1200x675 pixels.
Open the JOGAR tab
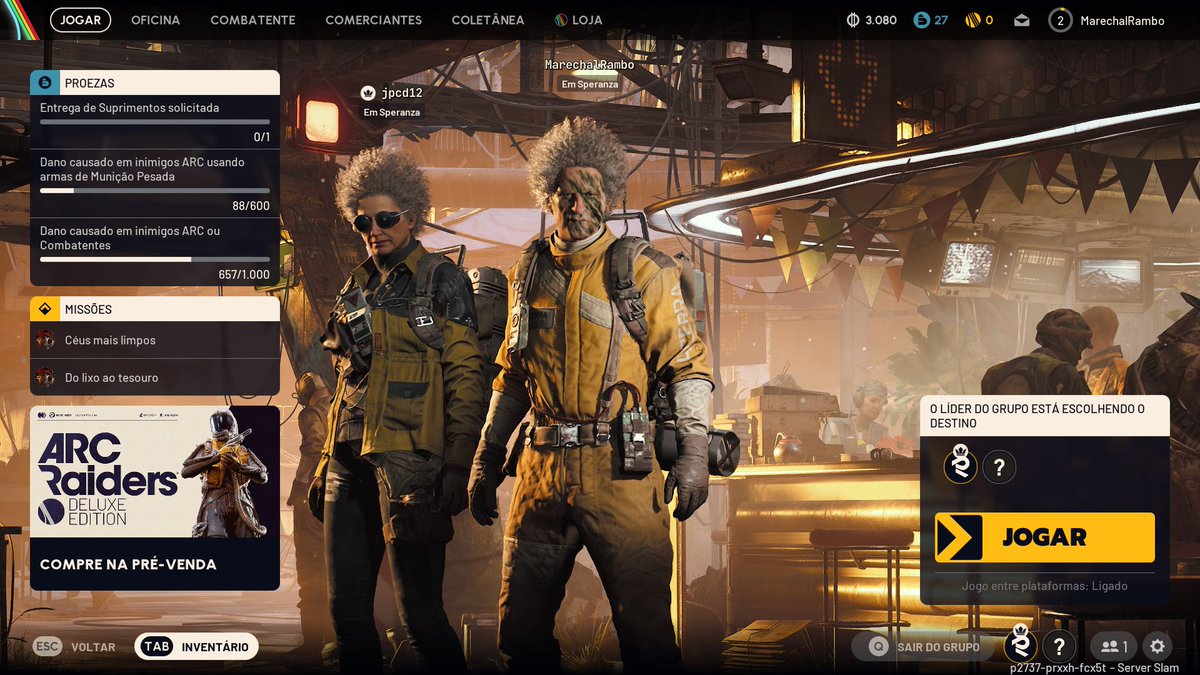pos(80,20)
